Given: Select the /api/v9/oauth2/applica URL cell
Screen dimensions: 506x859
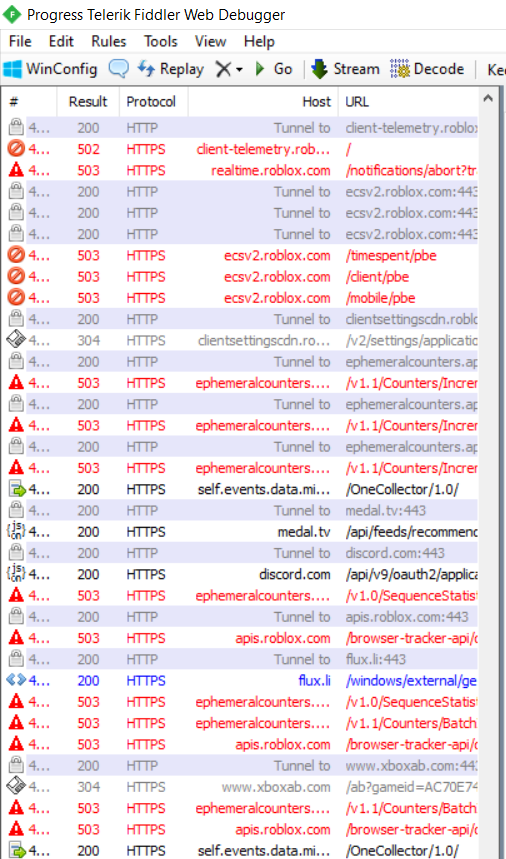Looking at the screenshot, I should pyautogui.click(x=411, y=574).
